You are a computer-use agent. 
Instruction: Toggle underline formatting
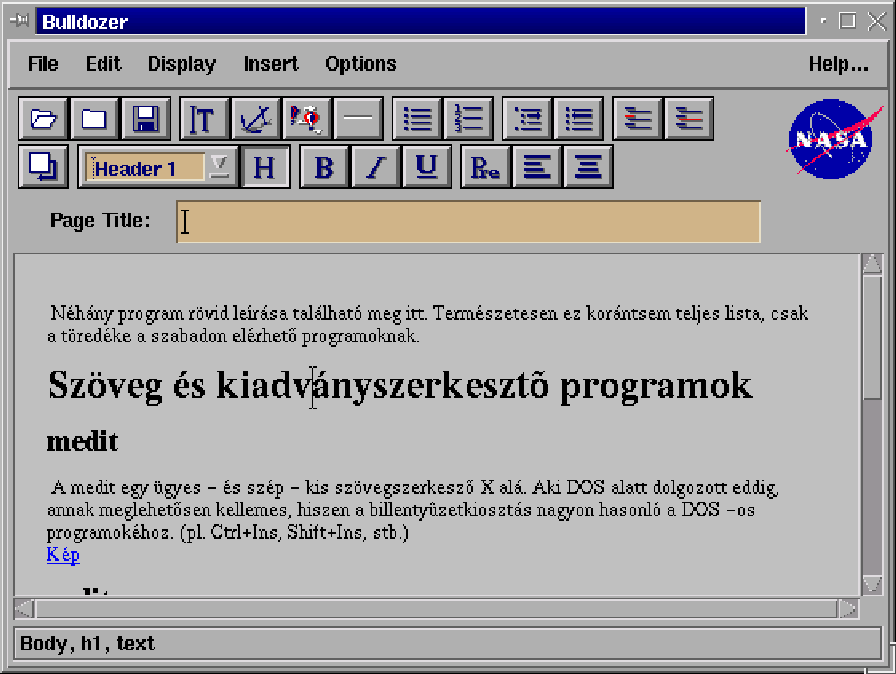pyautogui.click(x=427, y=167)
